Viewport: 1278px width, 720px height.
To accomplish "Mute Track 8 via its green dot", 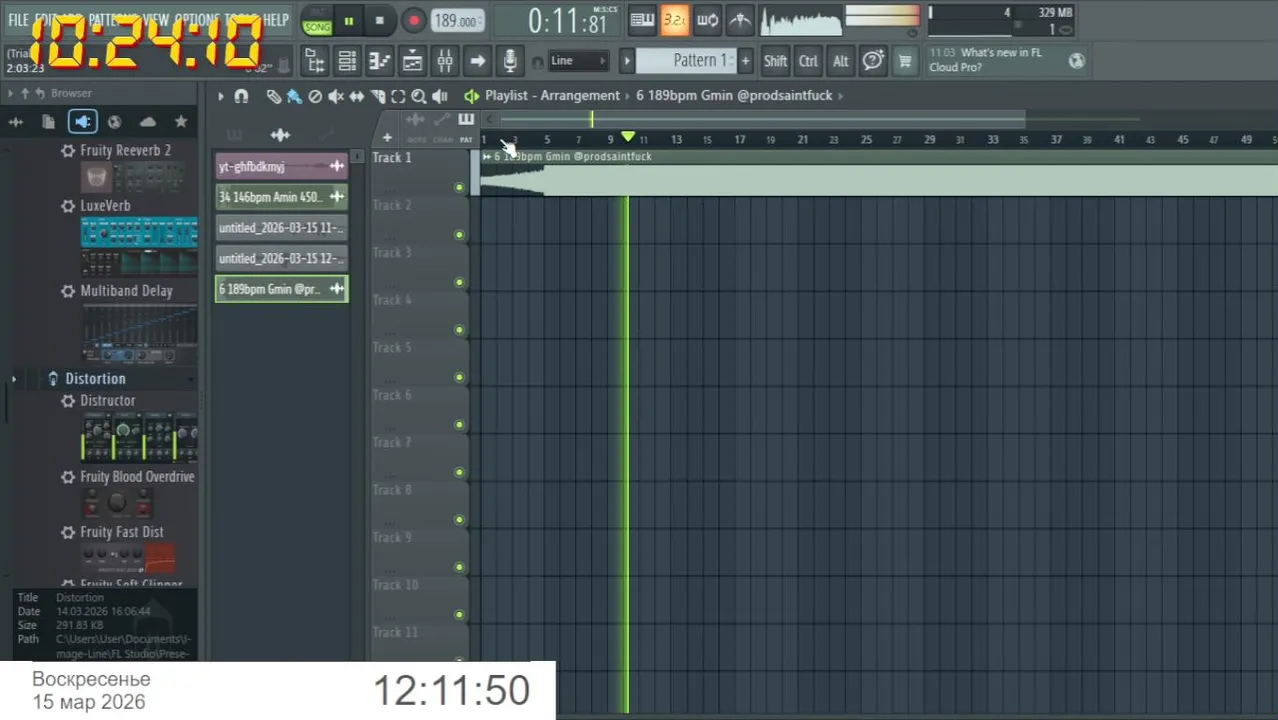I will tap(459, 520).
